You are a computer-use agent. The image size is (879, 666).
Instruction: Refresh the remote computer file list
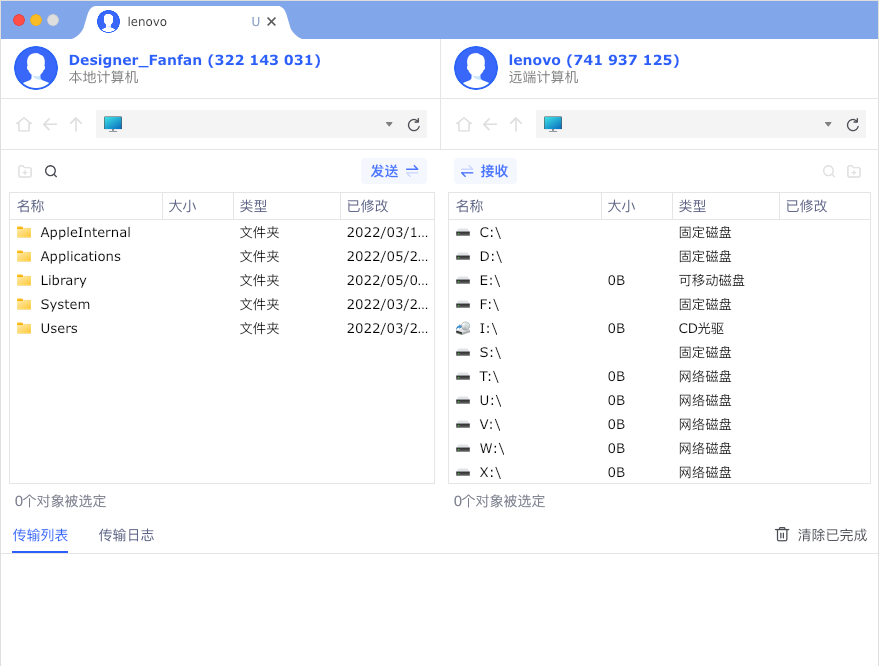[x=853, y=124]
